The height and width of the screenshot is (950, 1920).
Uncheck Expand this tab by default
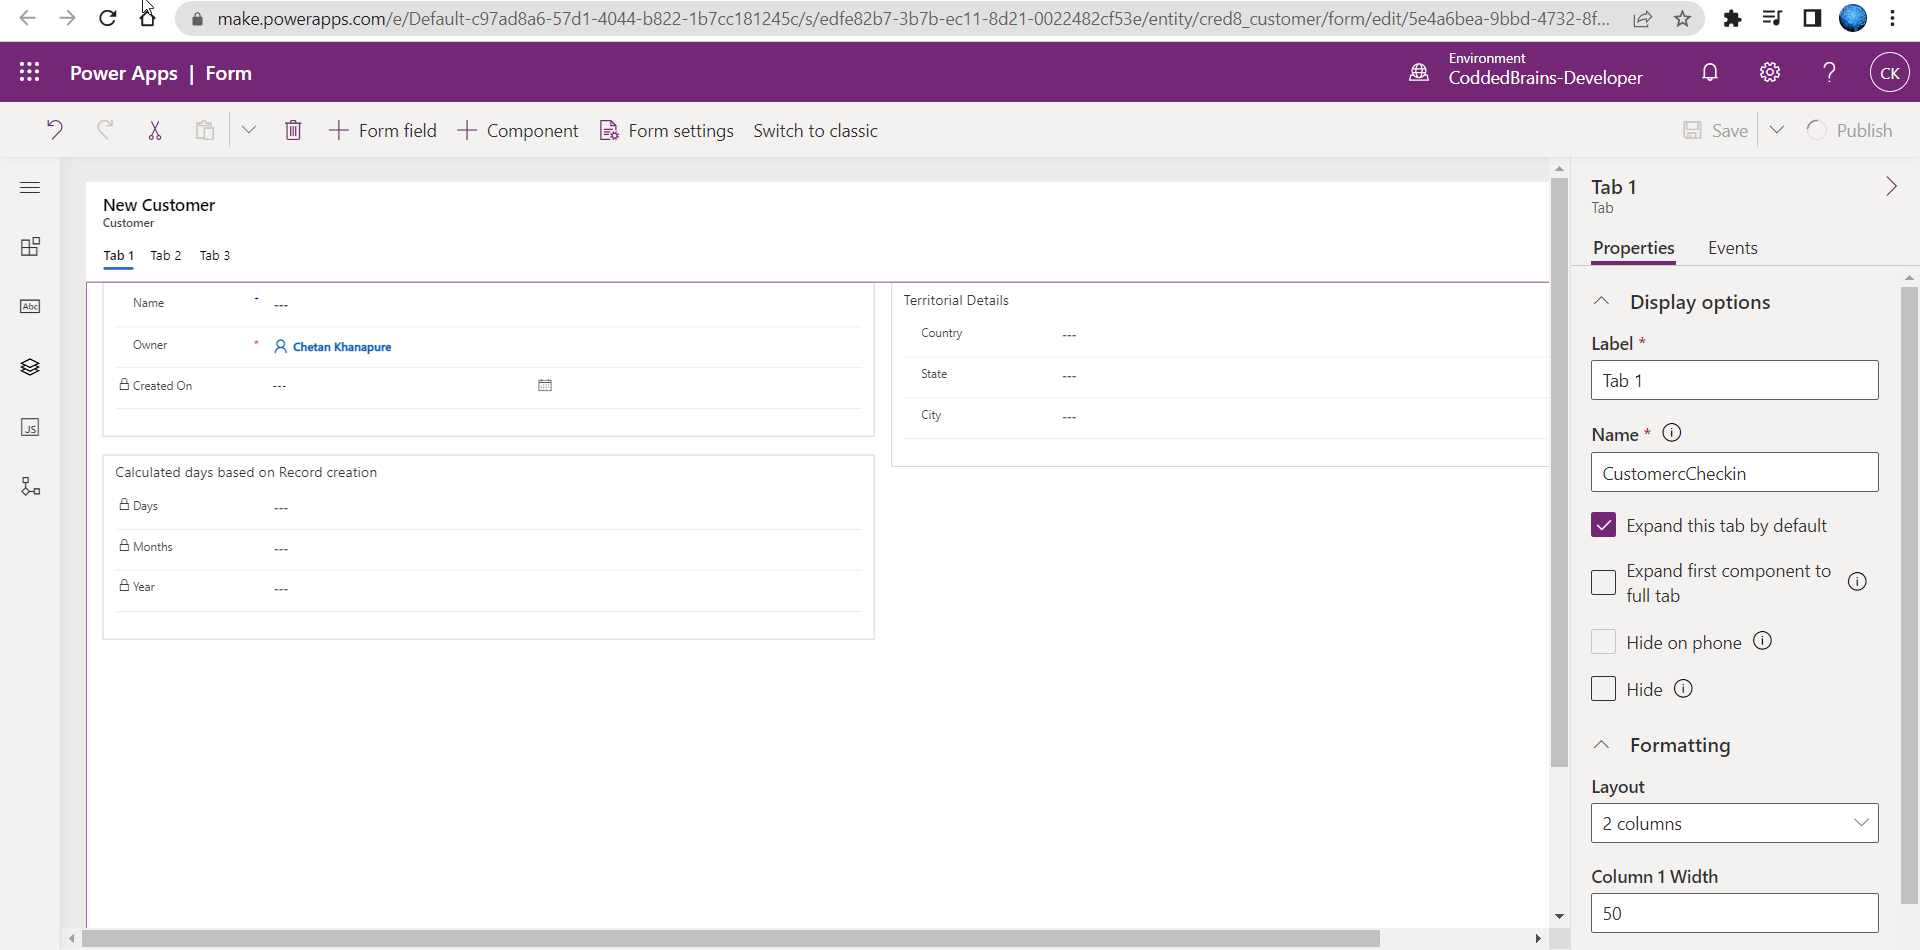[x=1603, y=525]
